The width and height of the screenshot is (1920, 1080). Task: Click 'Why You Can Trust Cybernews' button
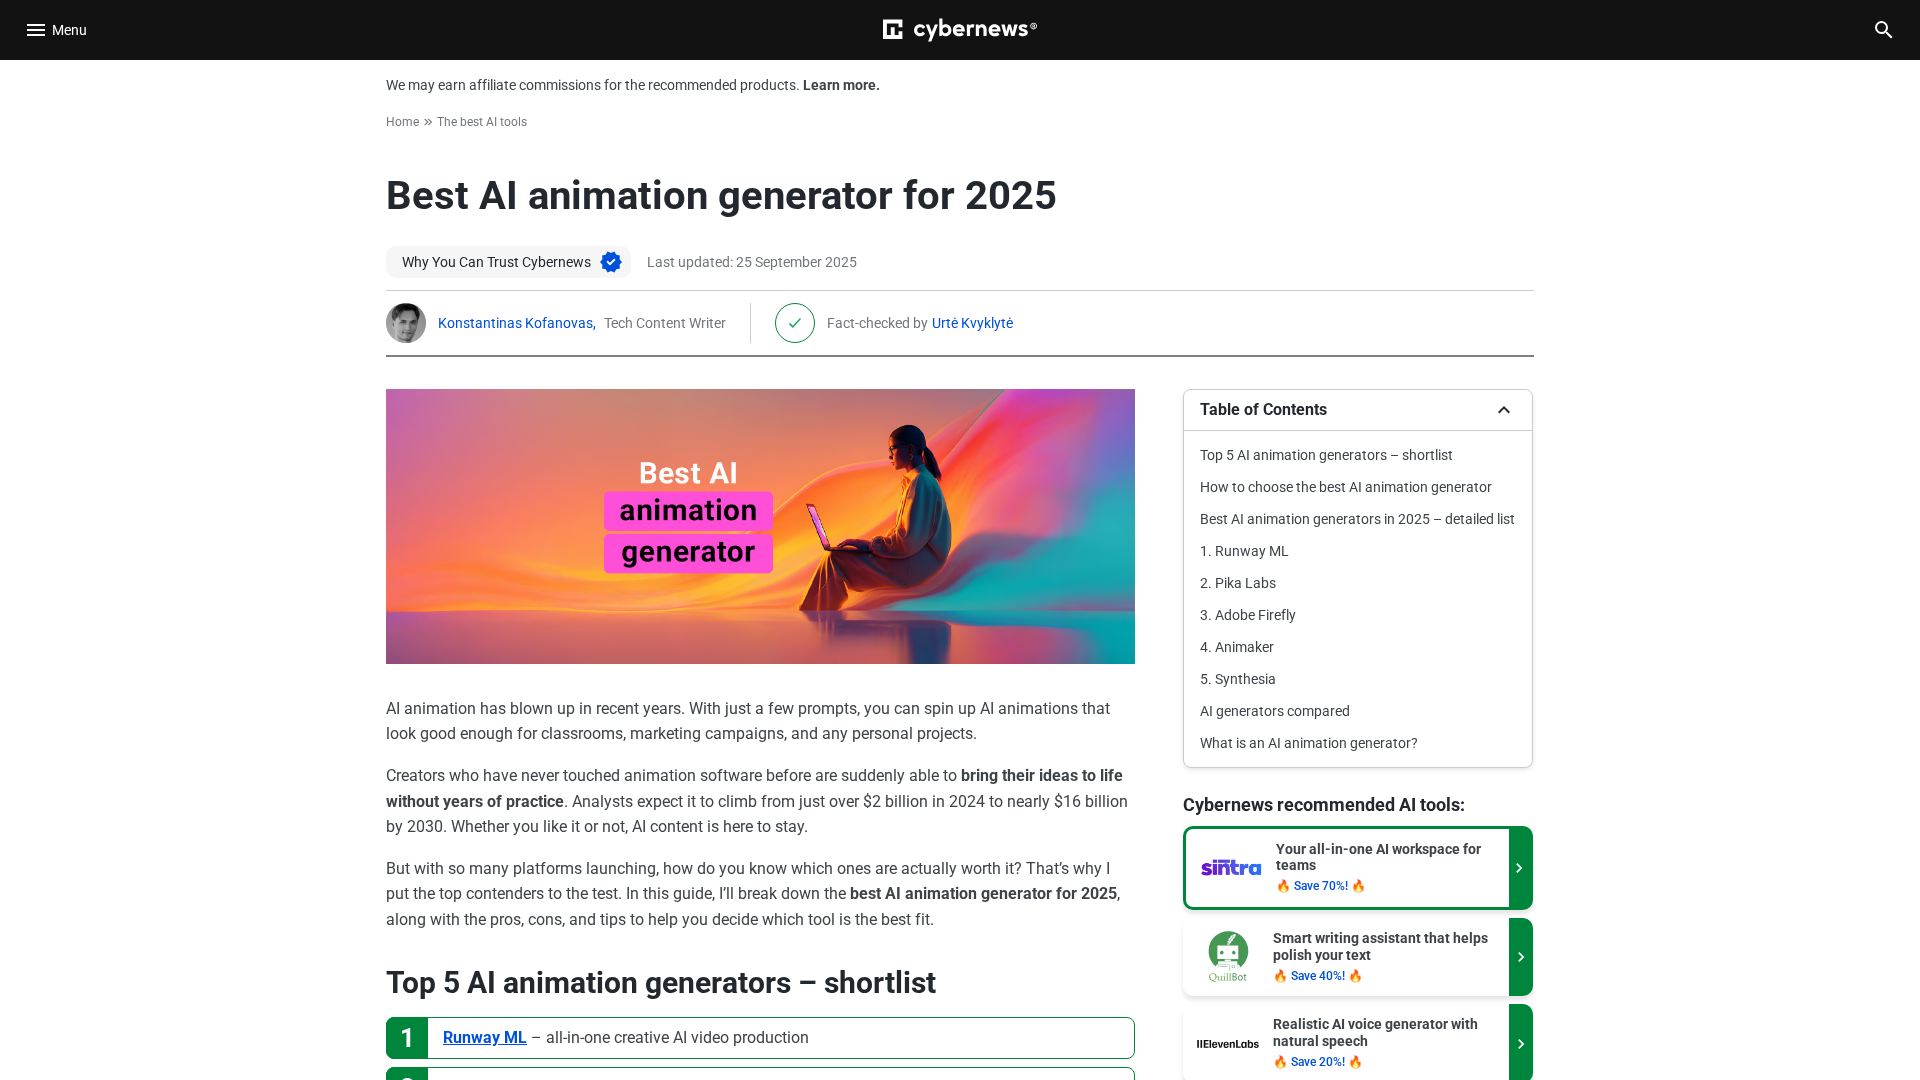496,262
